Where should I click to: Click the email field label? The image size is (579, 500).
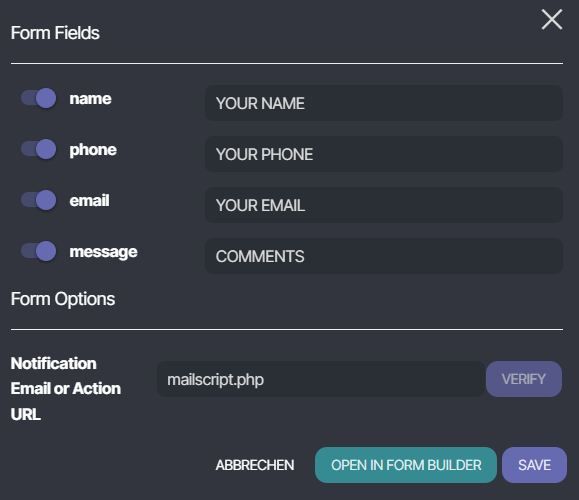(89, 201)
